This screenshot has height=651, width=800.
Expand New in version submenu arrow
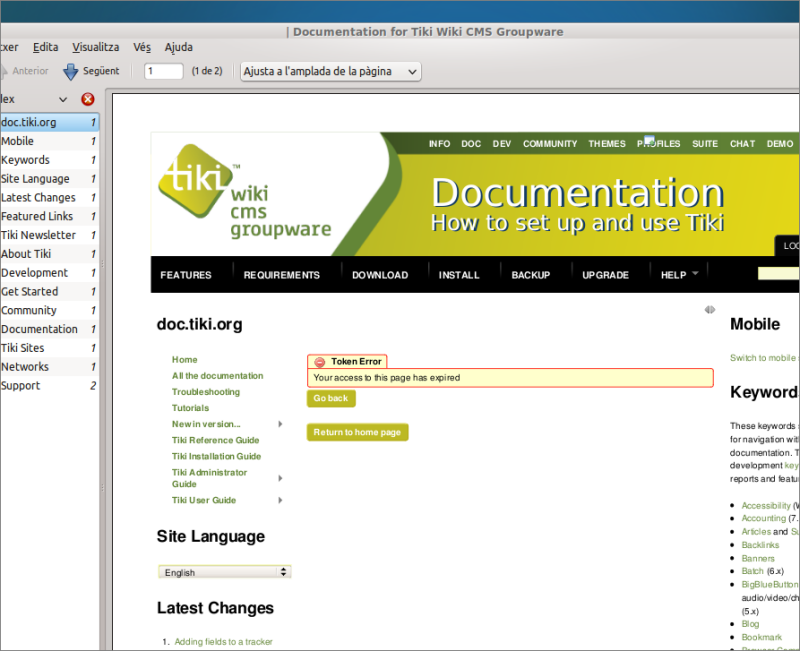280,424
